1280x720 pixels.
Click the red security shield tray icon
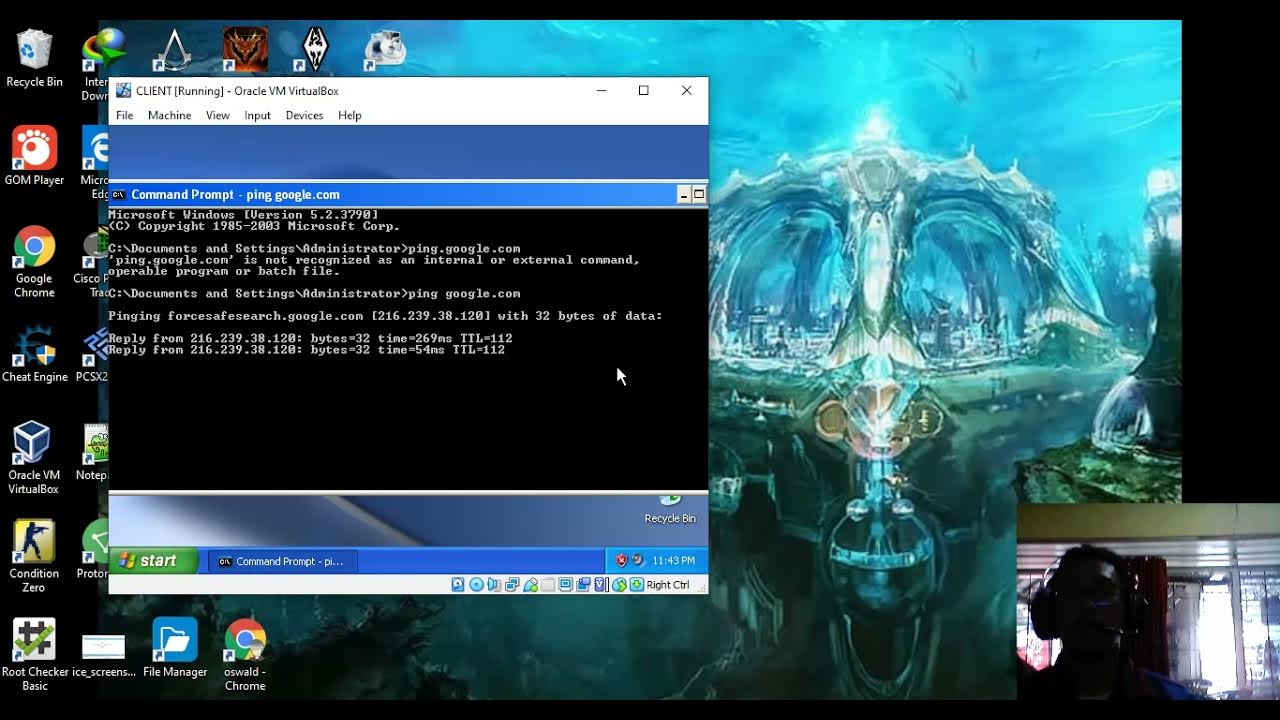(x=621, y=560)
